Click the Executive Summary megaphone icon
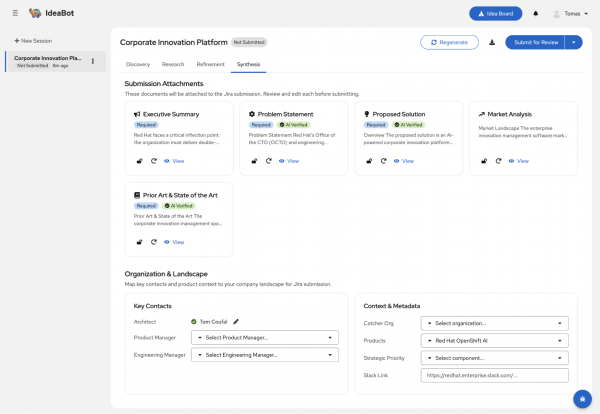The height and width of the screenshot is (414, 600). click(137, 114)
